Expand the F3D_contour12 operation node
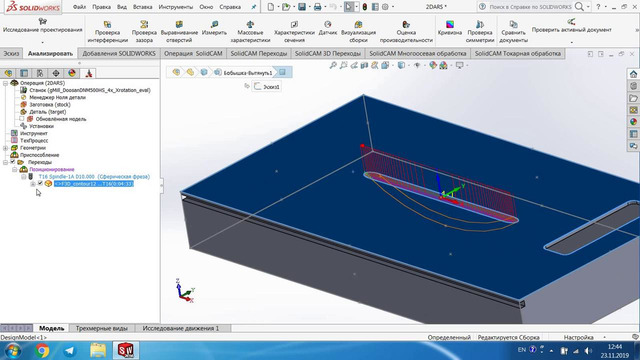 click(x=33, y=184)
